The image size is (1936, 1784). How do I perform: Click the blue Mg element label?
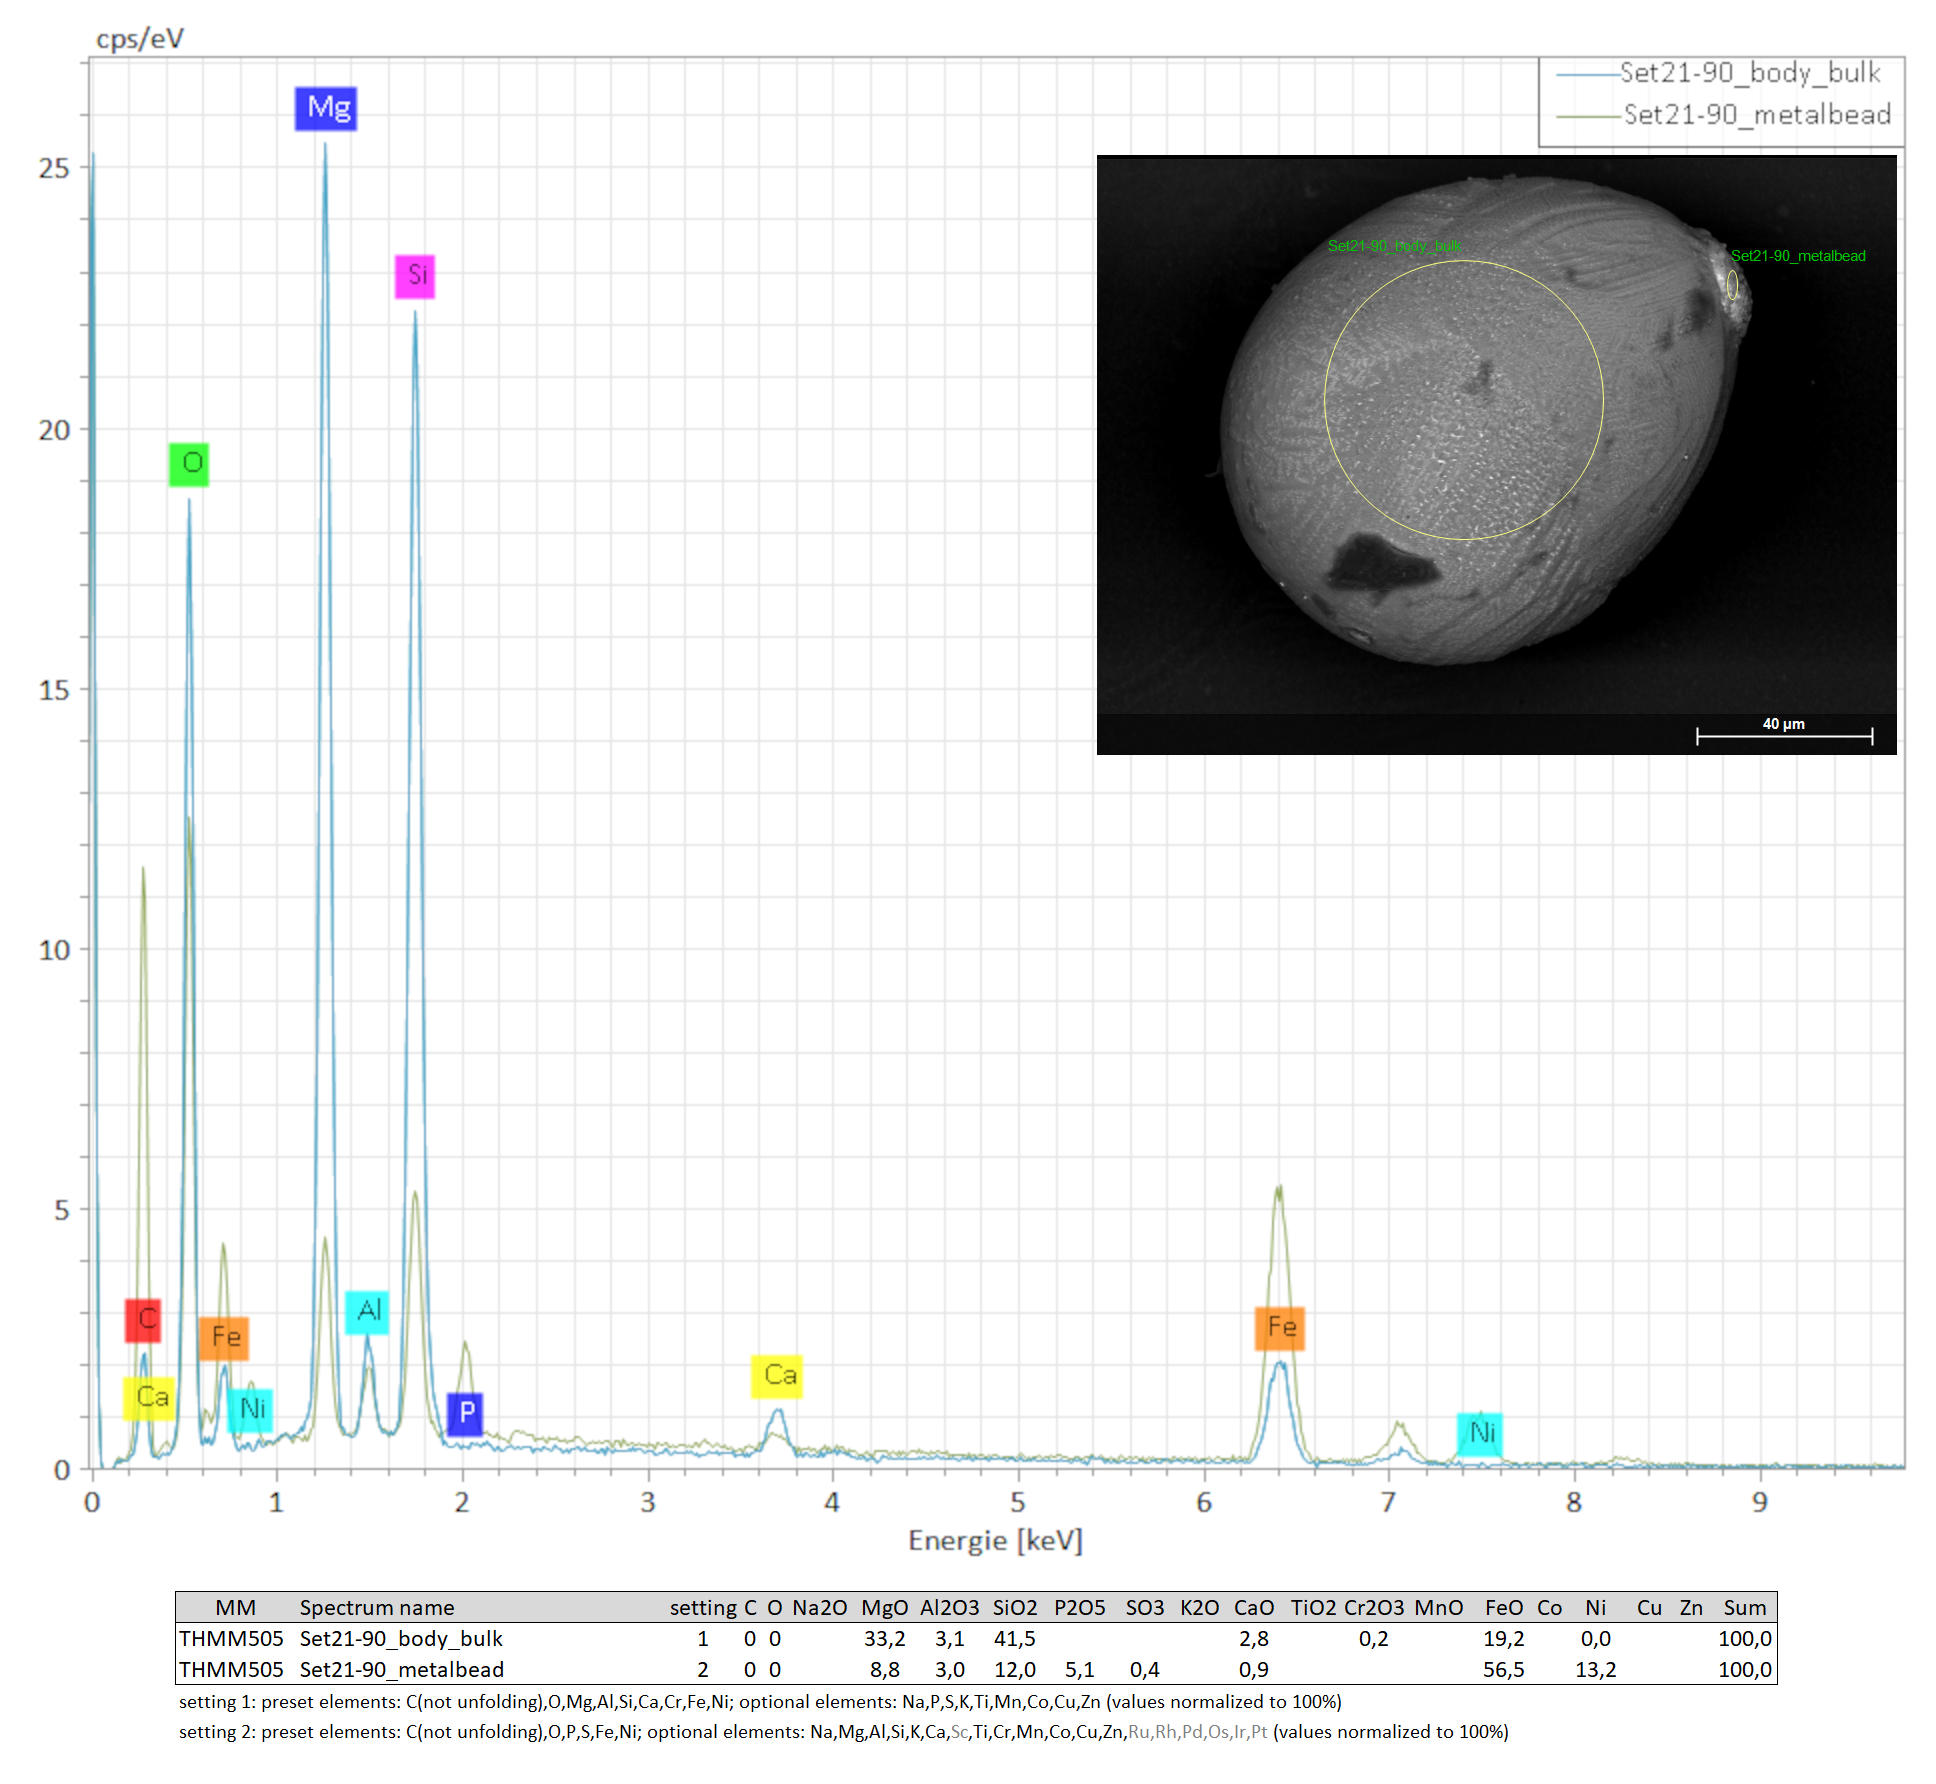pos(325,108)
